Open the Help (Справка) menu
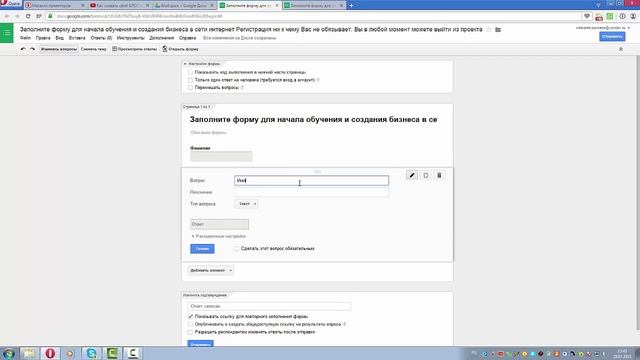 187,38
